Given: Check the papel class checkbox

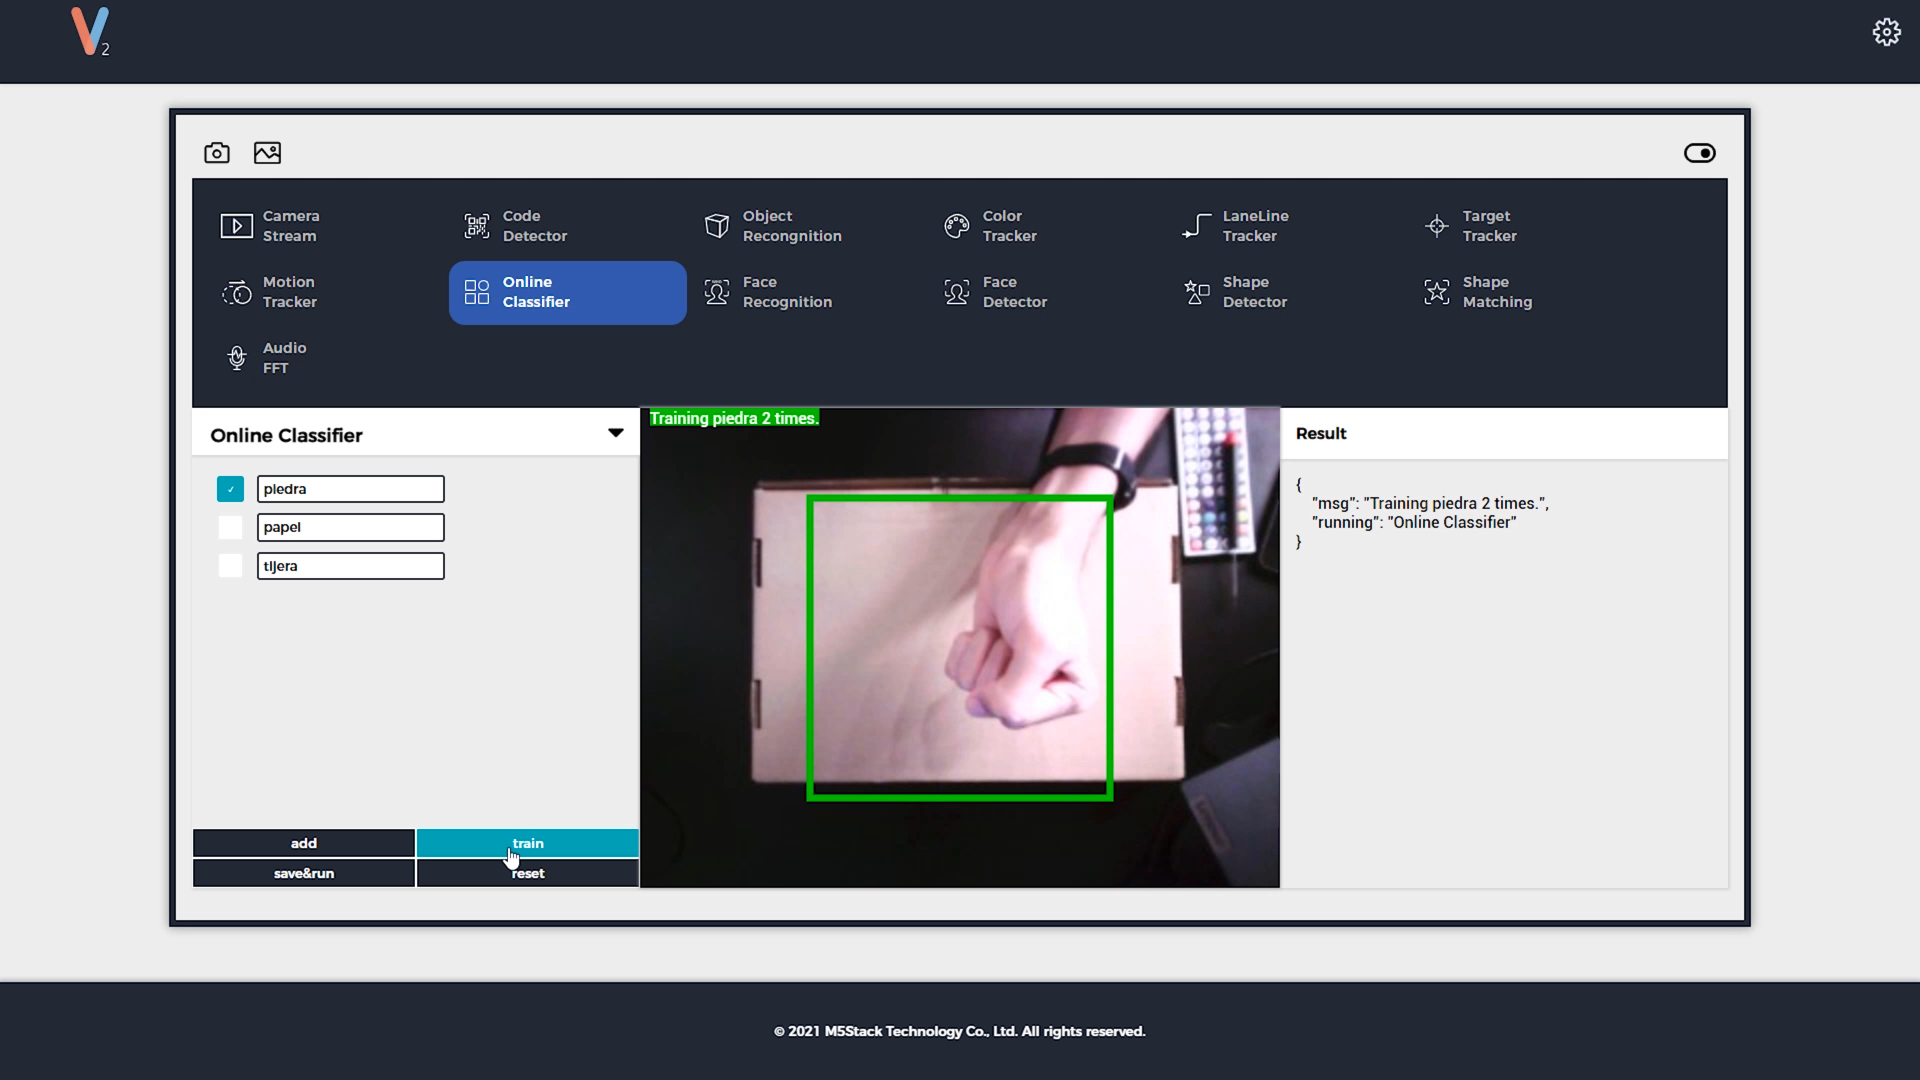Looking at the screenshot, I should coord(230,527).
